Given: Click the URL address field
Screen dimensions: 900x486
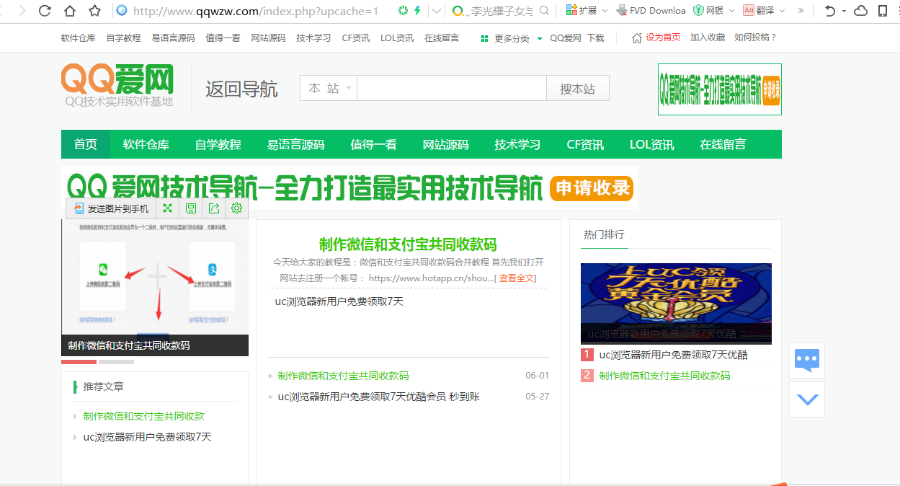Looking at the screenshot, I should 255,11.
